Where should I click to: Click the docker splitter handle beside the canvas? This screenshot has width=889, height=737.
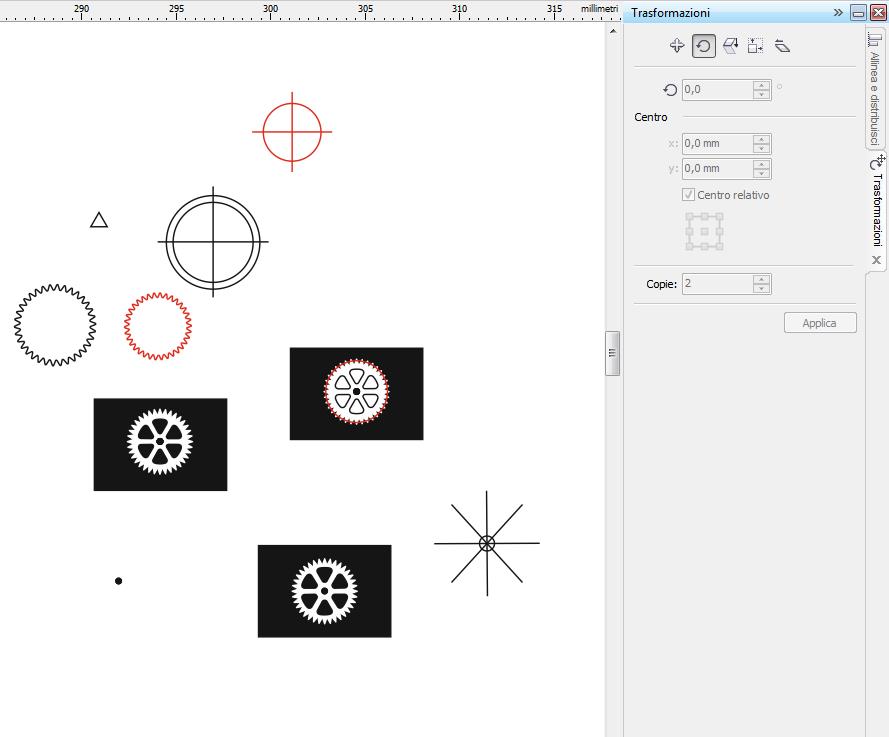[x=612, y=353]
